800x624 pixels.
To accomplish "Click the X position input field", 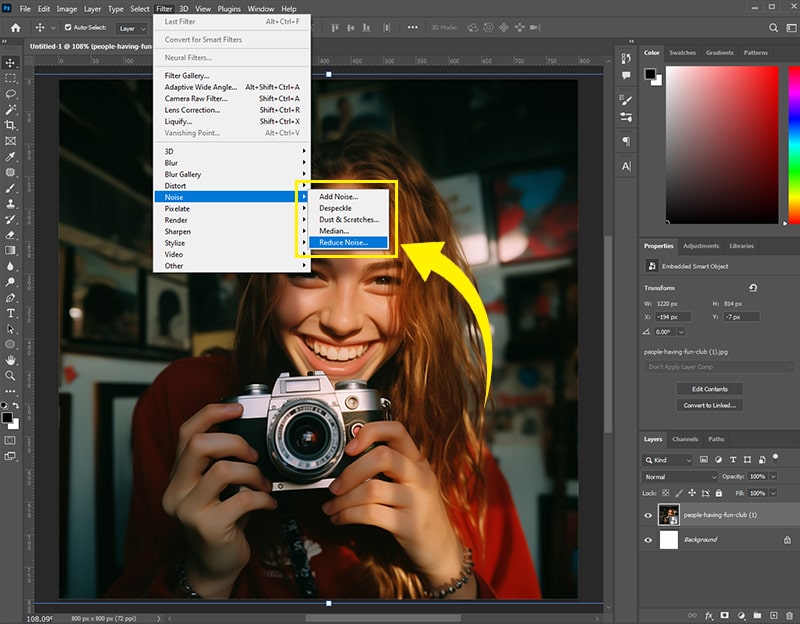I will tap(673, 317).
